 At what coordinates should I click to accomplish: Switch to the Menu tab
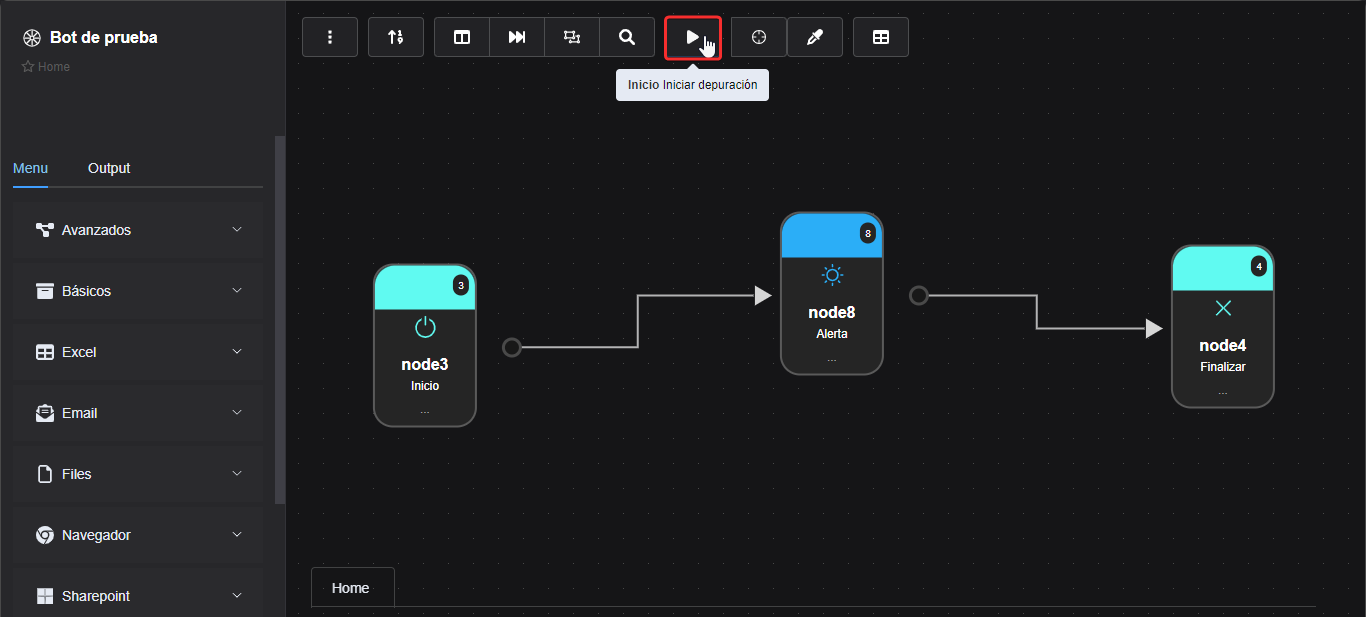point(30,168)
